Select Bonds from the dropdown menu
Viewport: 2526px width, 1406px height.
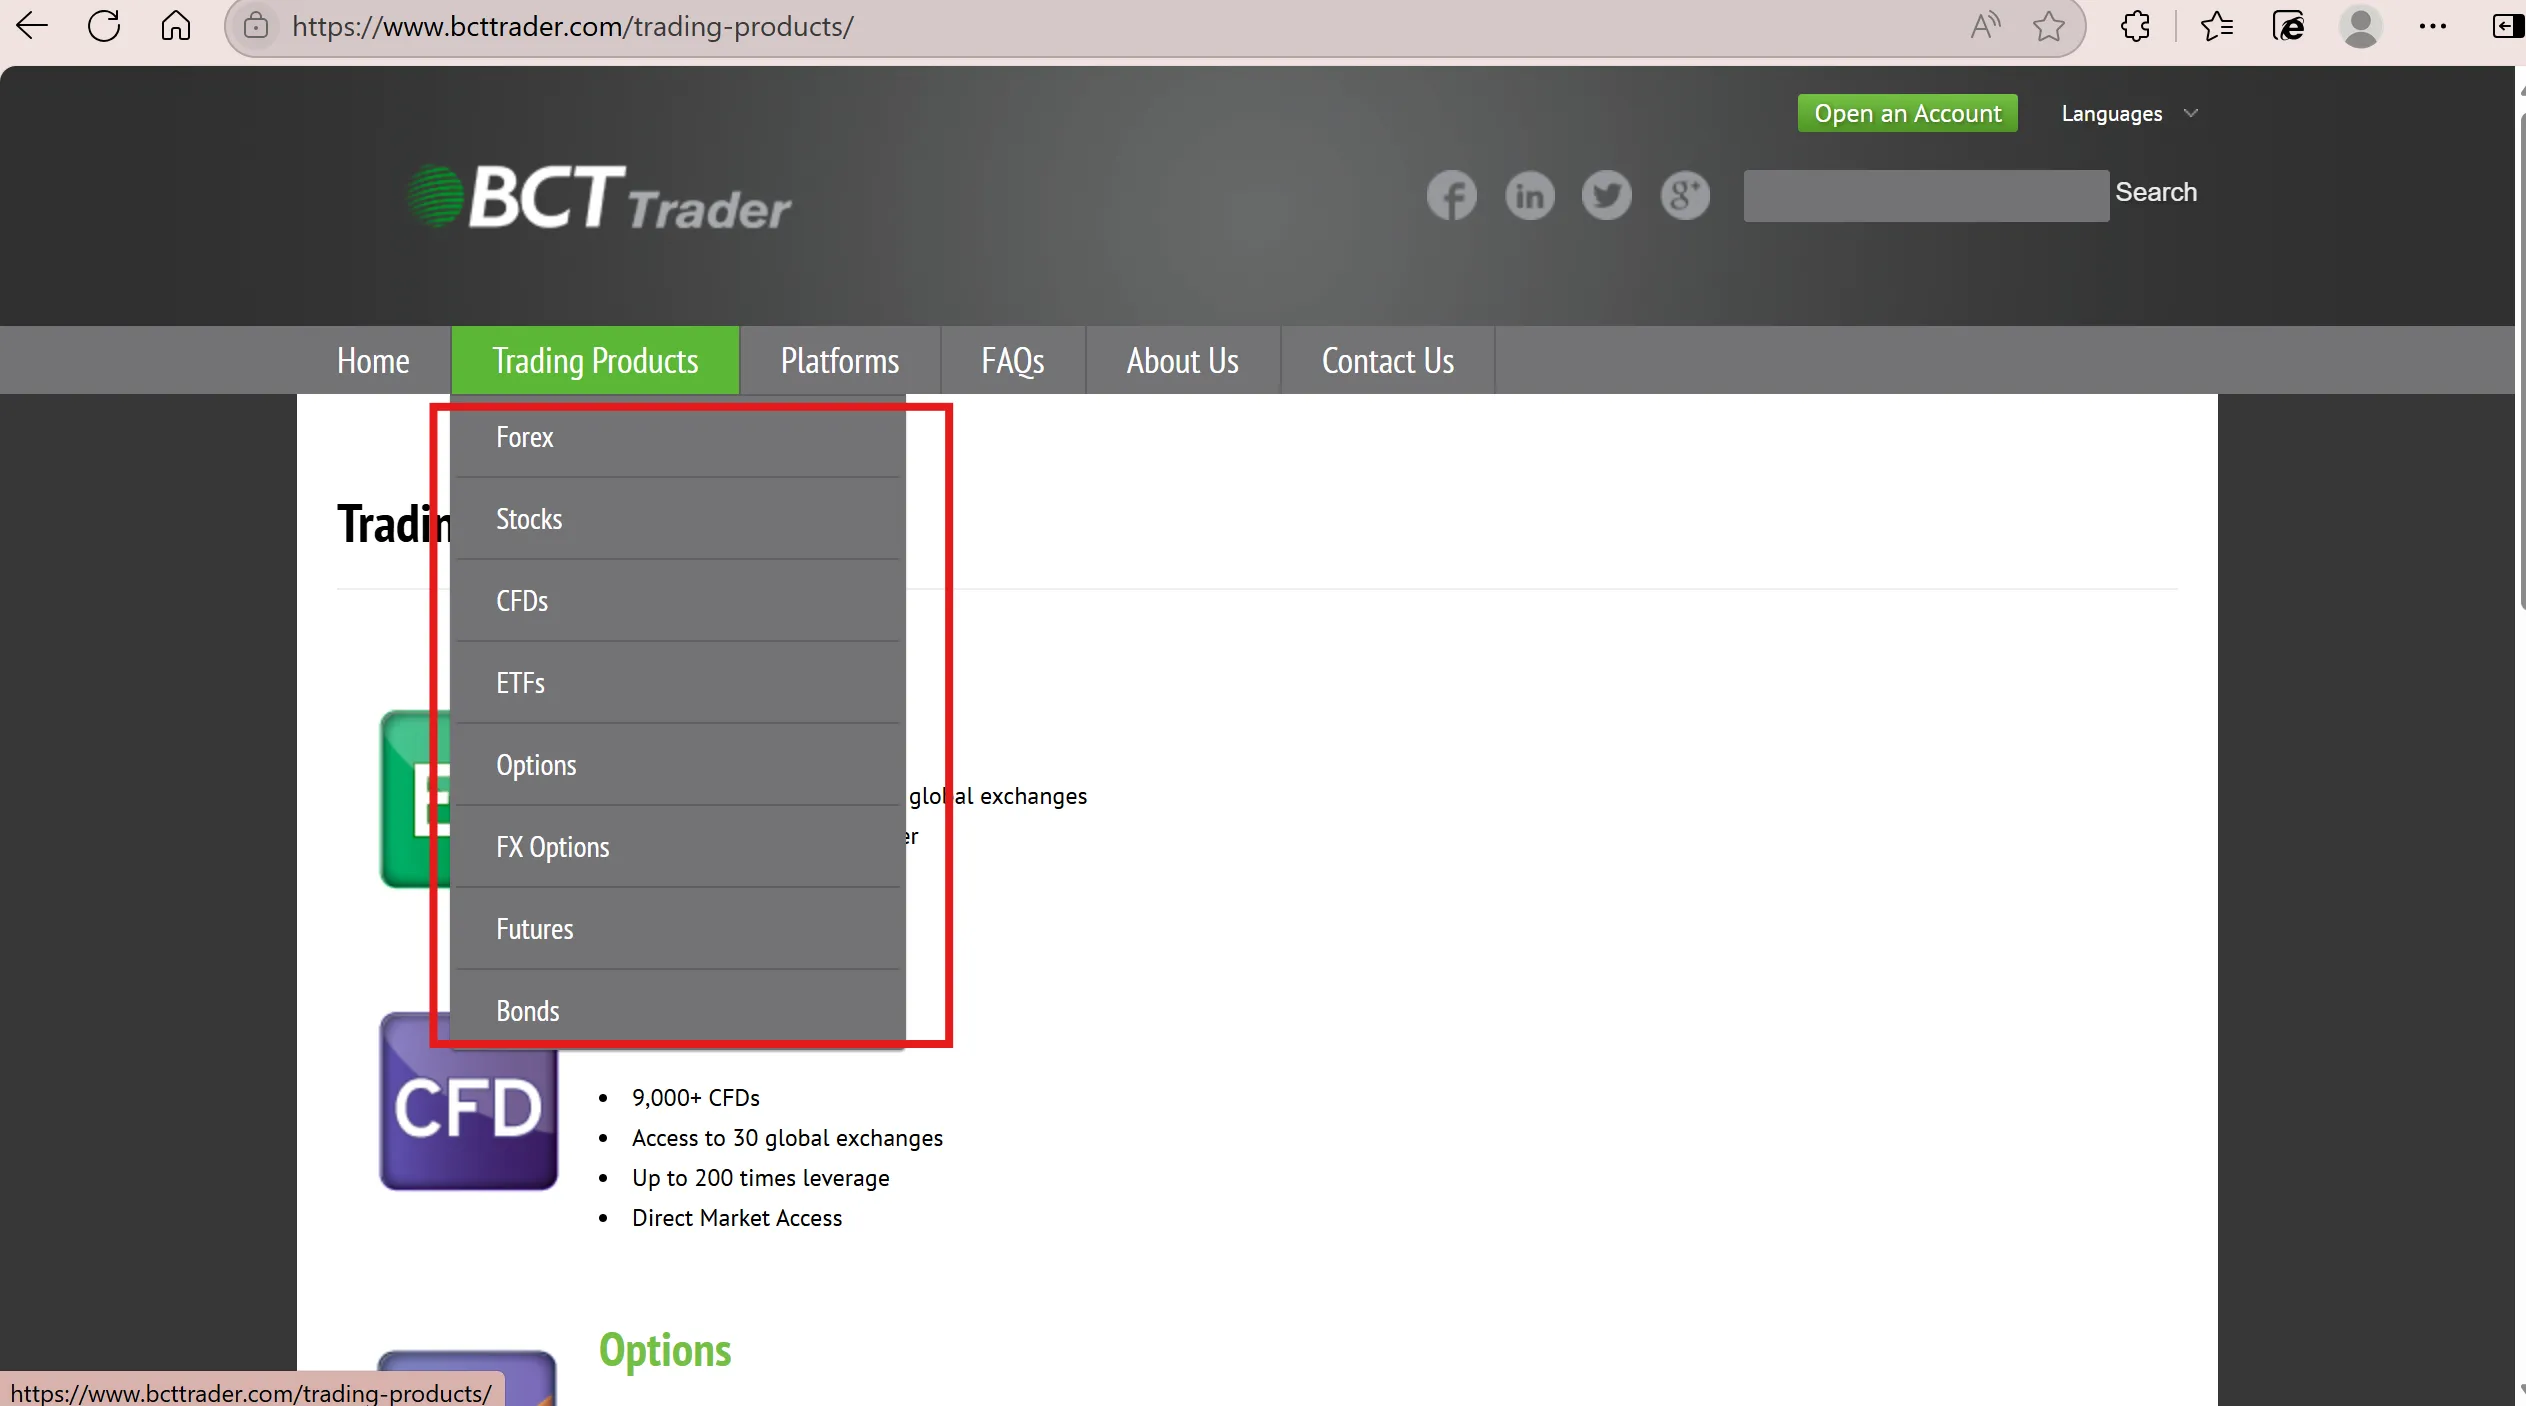[678, 1011]
